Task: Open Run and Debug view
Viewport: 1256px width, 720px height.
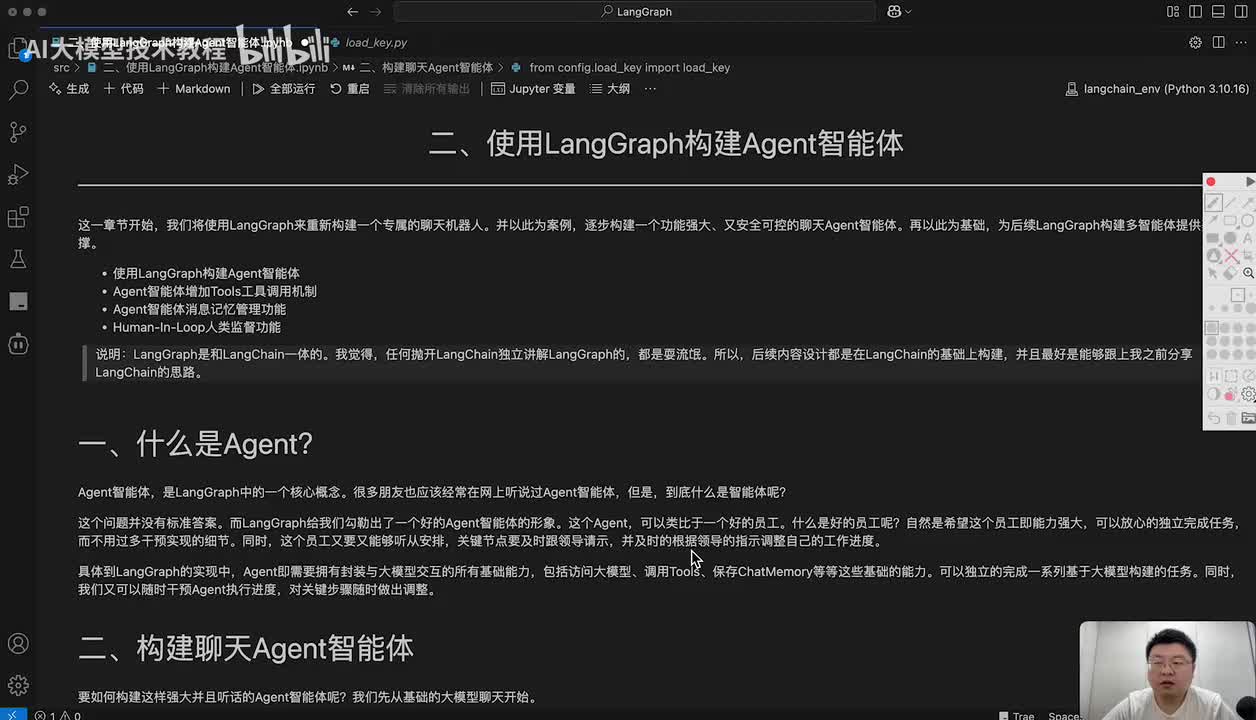Action: click(x=18, y=175)
